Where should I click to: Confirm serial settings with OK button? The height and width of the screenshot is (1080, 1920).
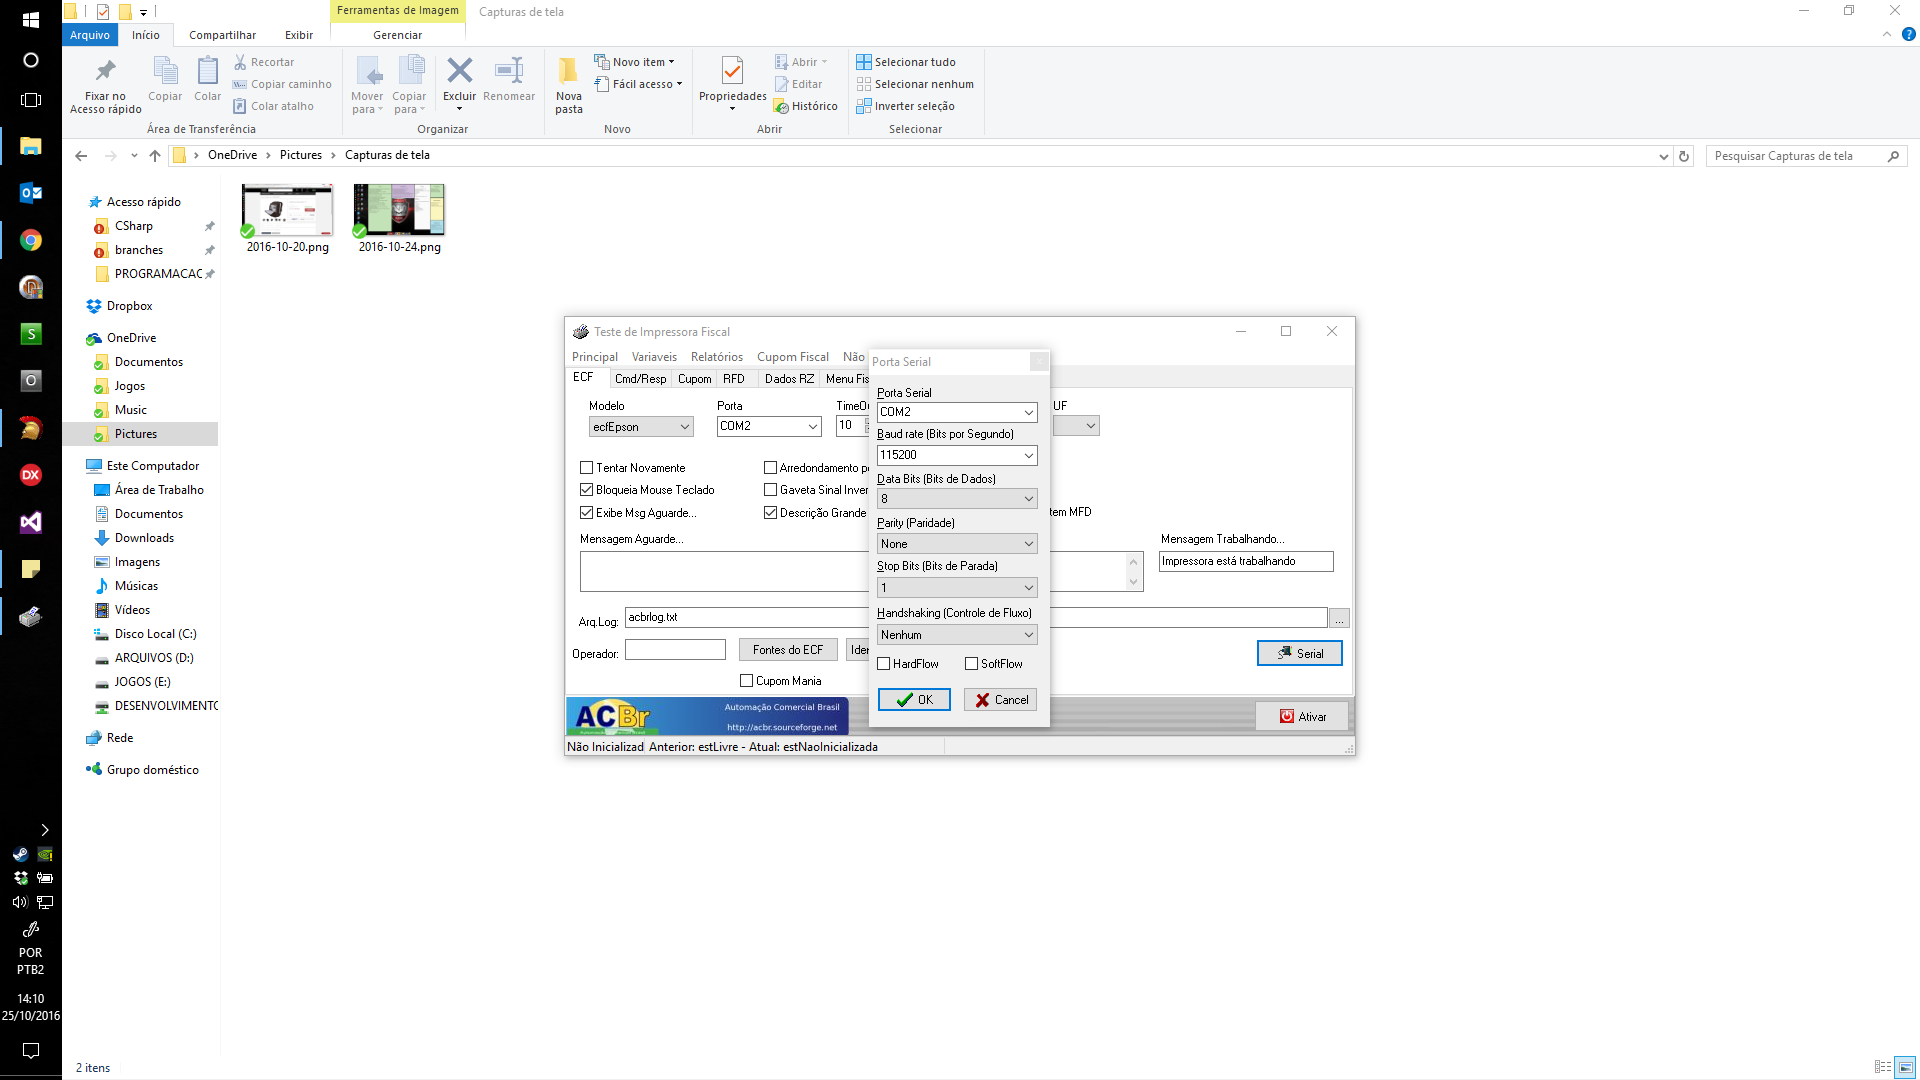pyautogui.click(x=914, y=700)
